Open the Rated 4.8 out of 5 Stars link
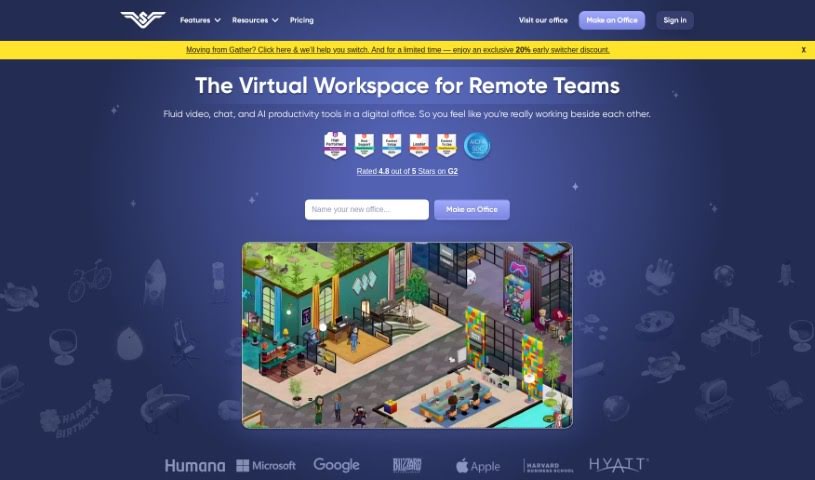Viewport: 815px width, 480px height. tap(407, 171)
